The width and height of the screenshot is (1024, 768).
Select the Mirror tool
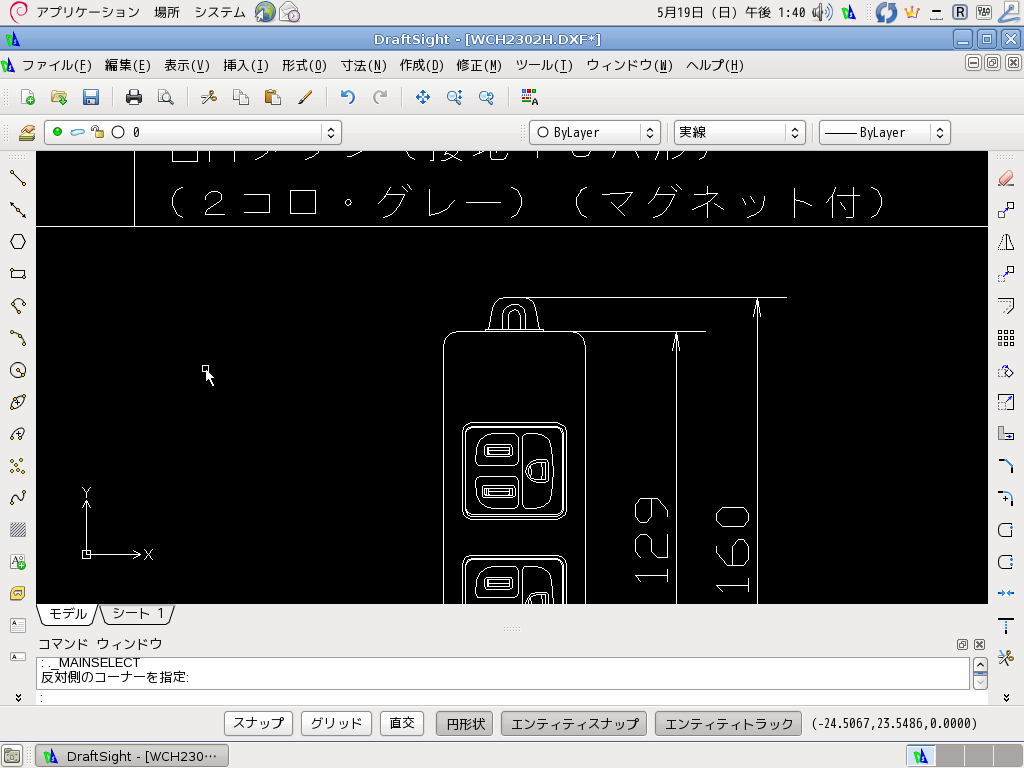pyautogui.click(x=1006, y=242)
